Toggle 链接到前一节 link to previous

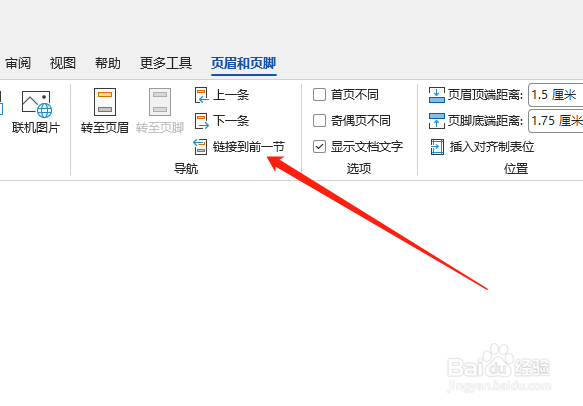tap(239, 147)
